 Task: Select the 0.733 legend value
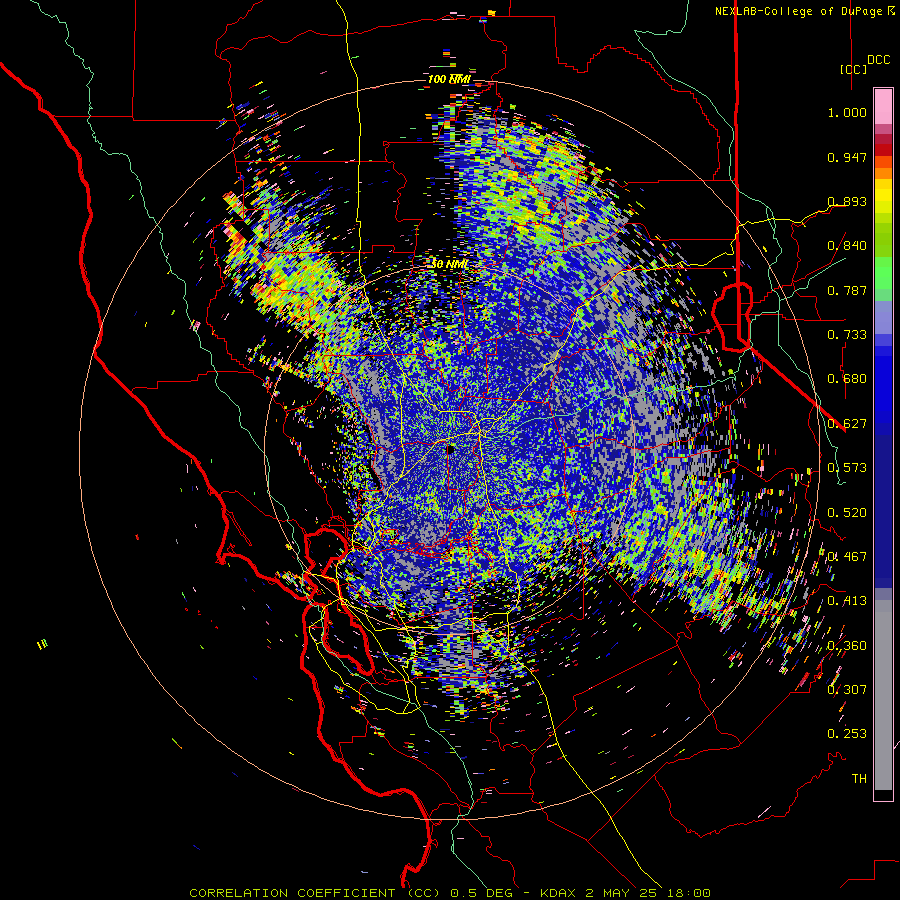tap(847, 335)
